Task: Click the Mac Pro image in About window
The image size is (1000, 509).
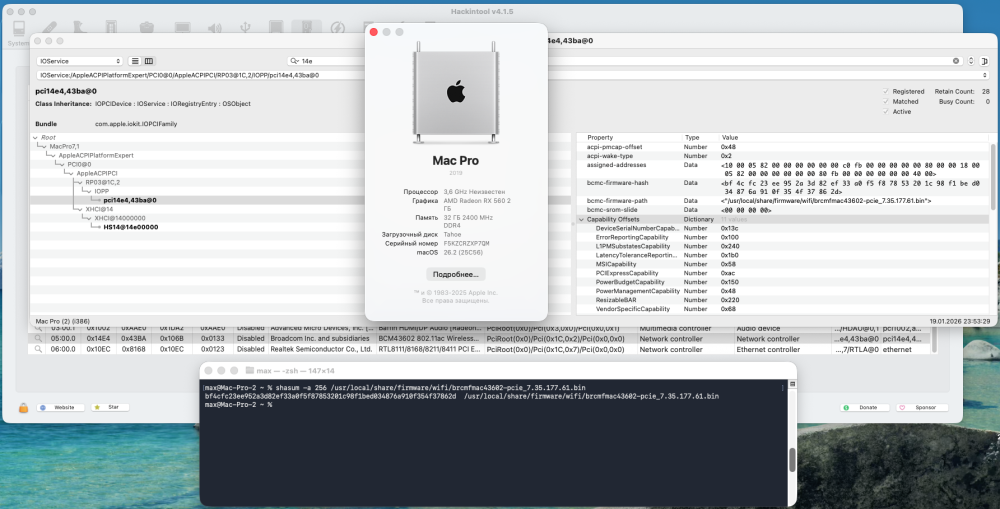Action: pyautogui.click(x=455, y=92)
